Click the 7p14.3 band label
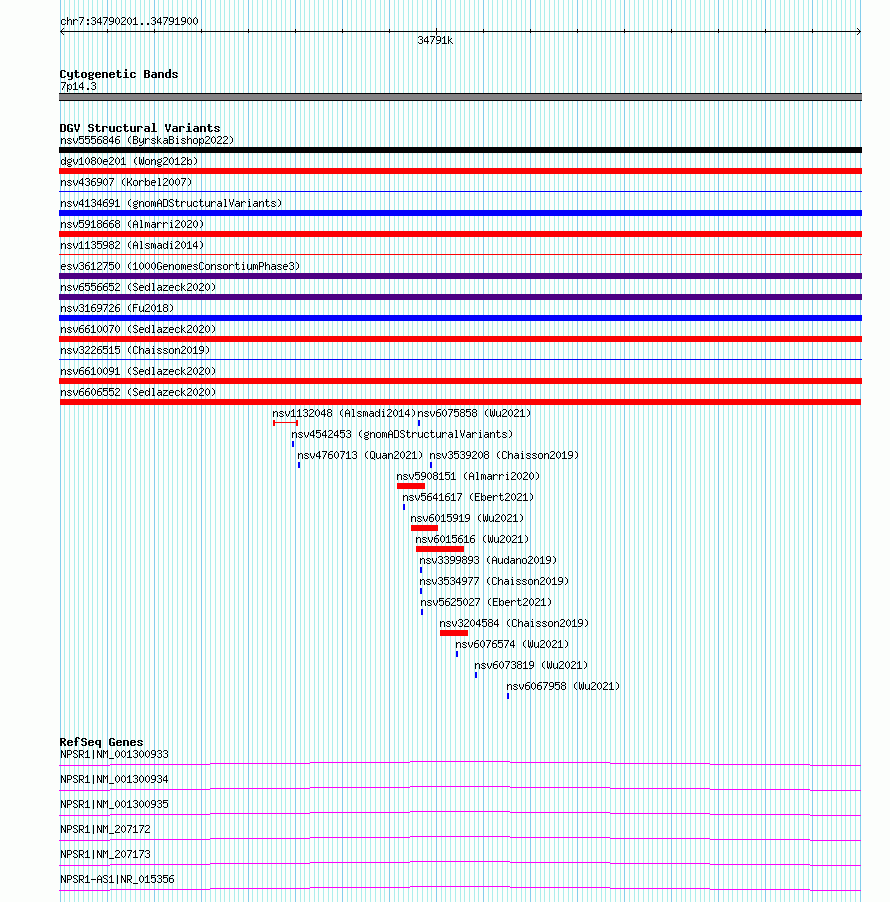Viewport: 890px width, 902px height. pyautogui.click(x=78, y=87)
